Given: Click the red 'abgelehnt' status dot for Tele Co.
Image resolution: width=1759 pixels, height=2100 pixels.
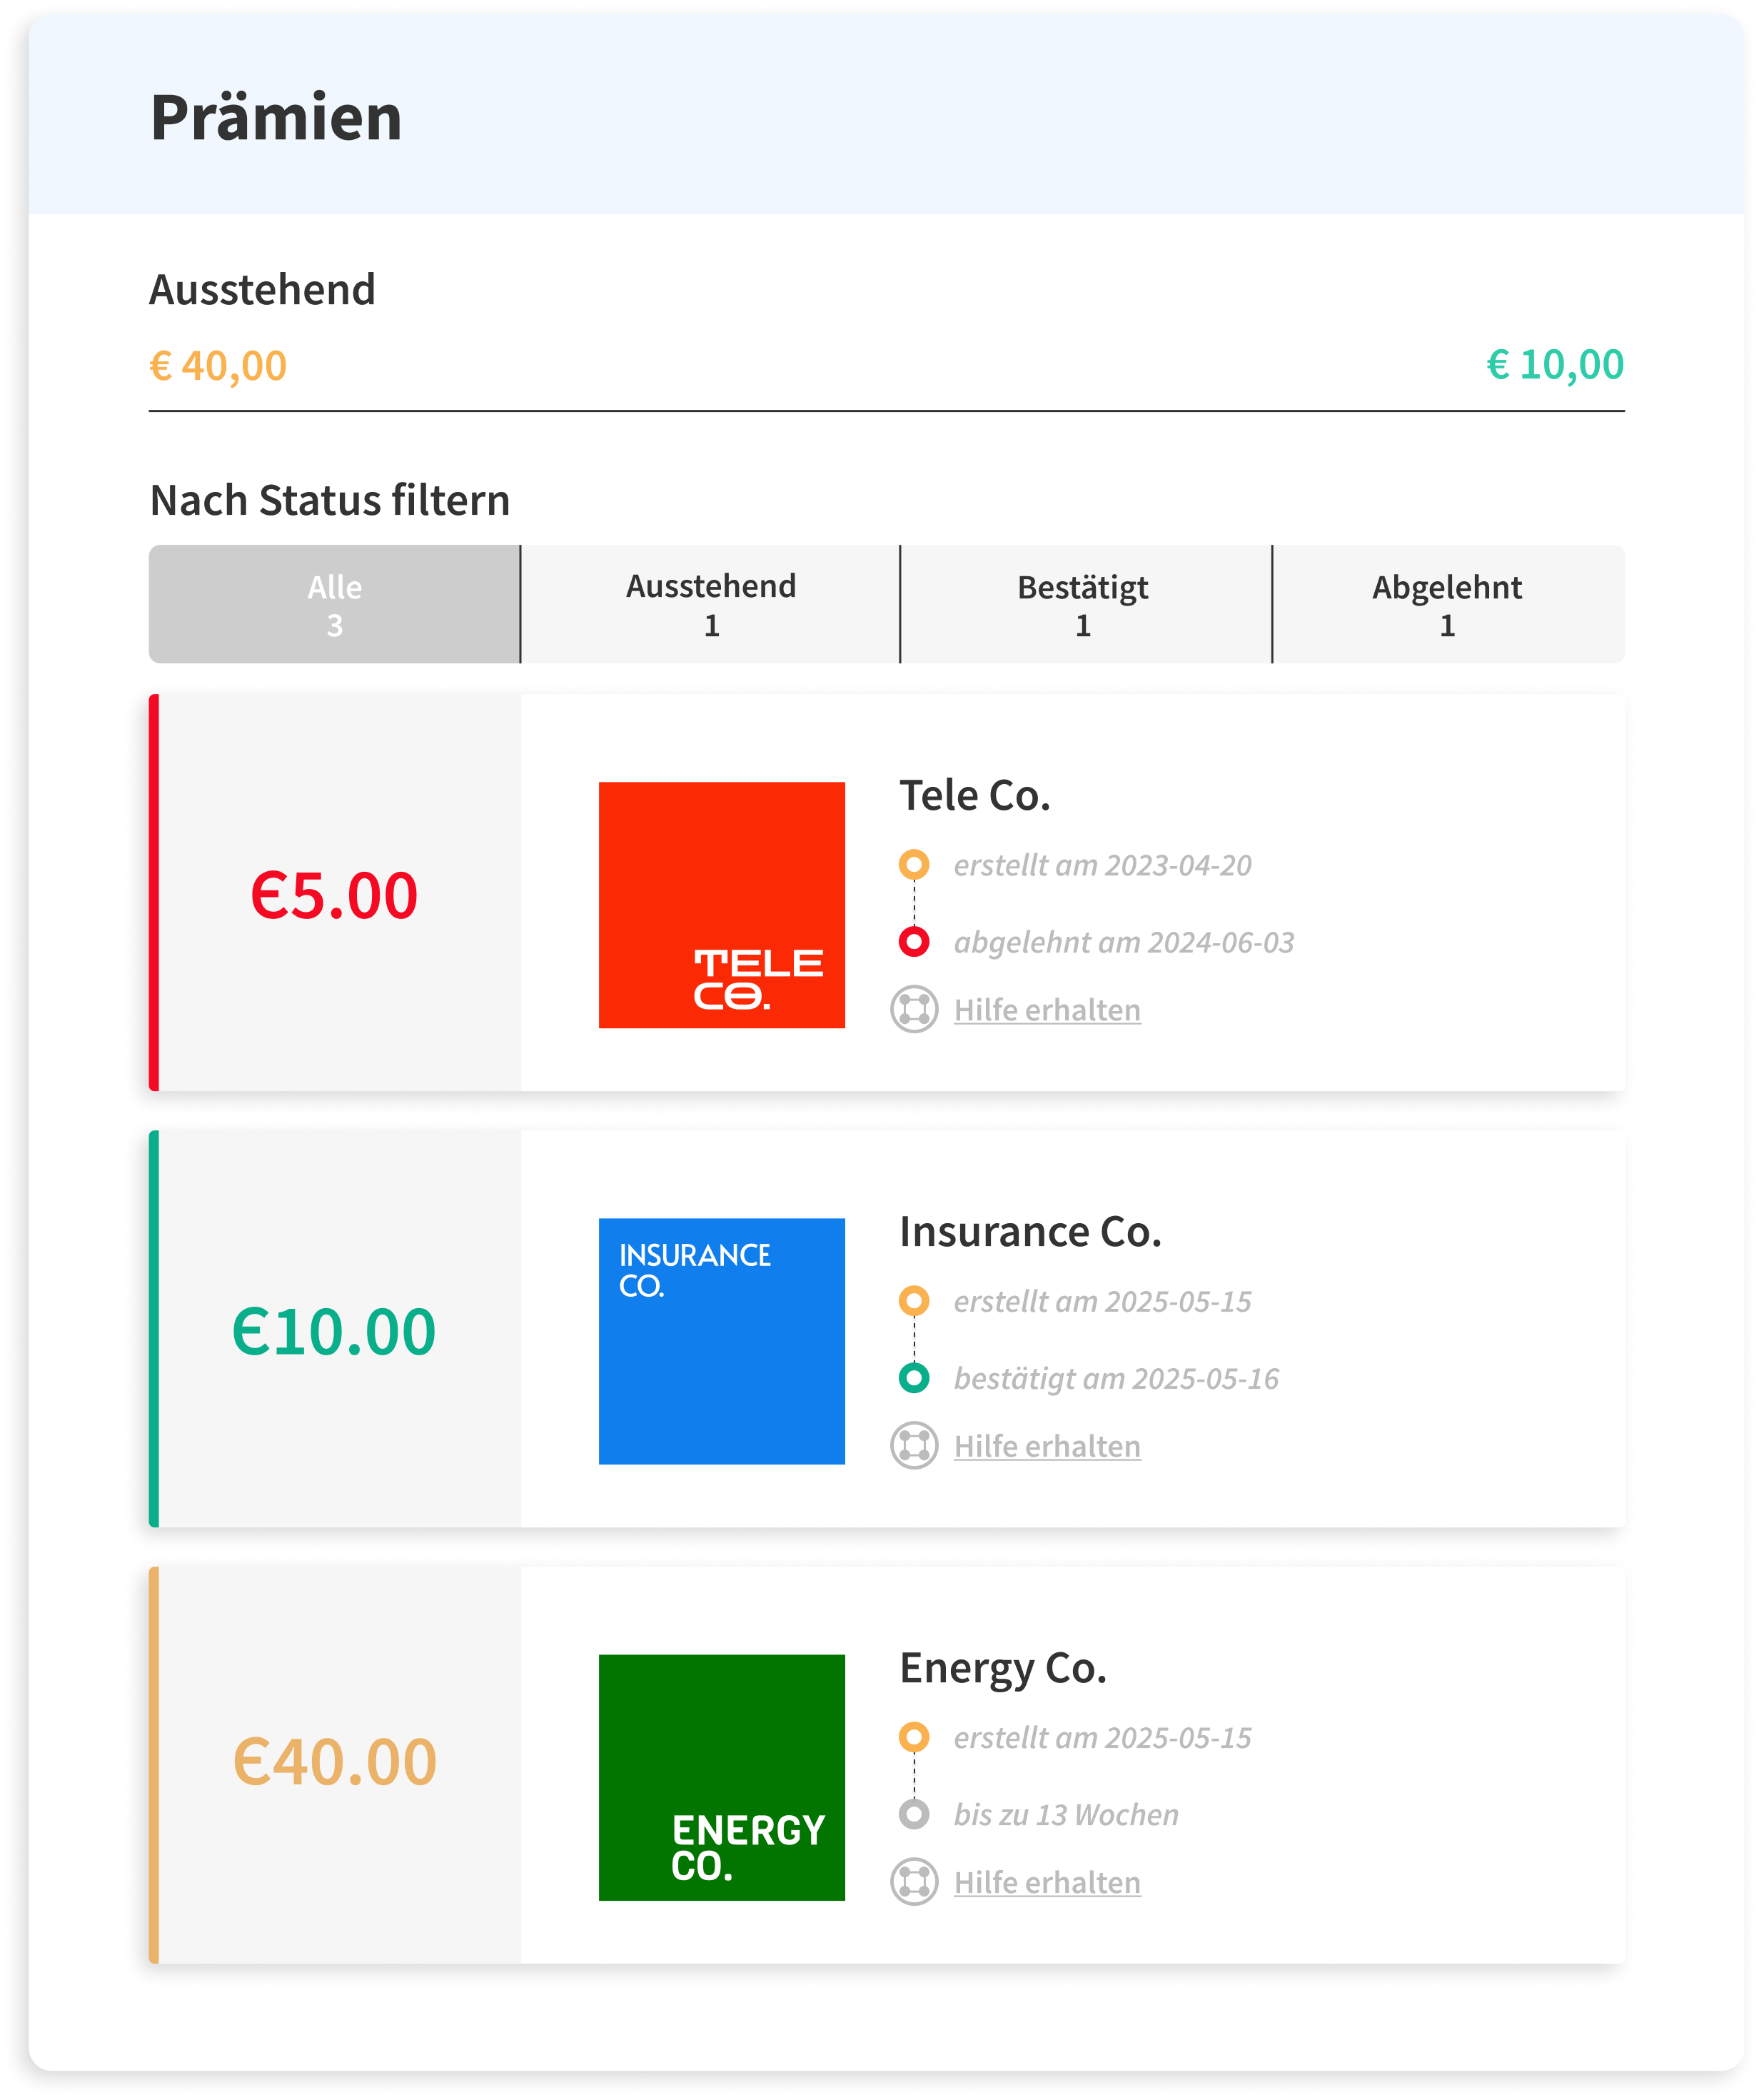Looking at the screenshot, I should pos(914,941).
